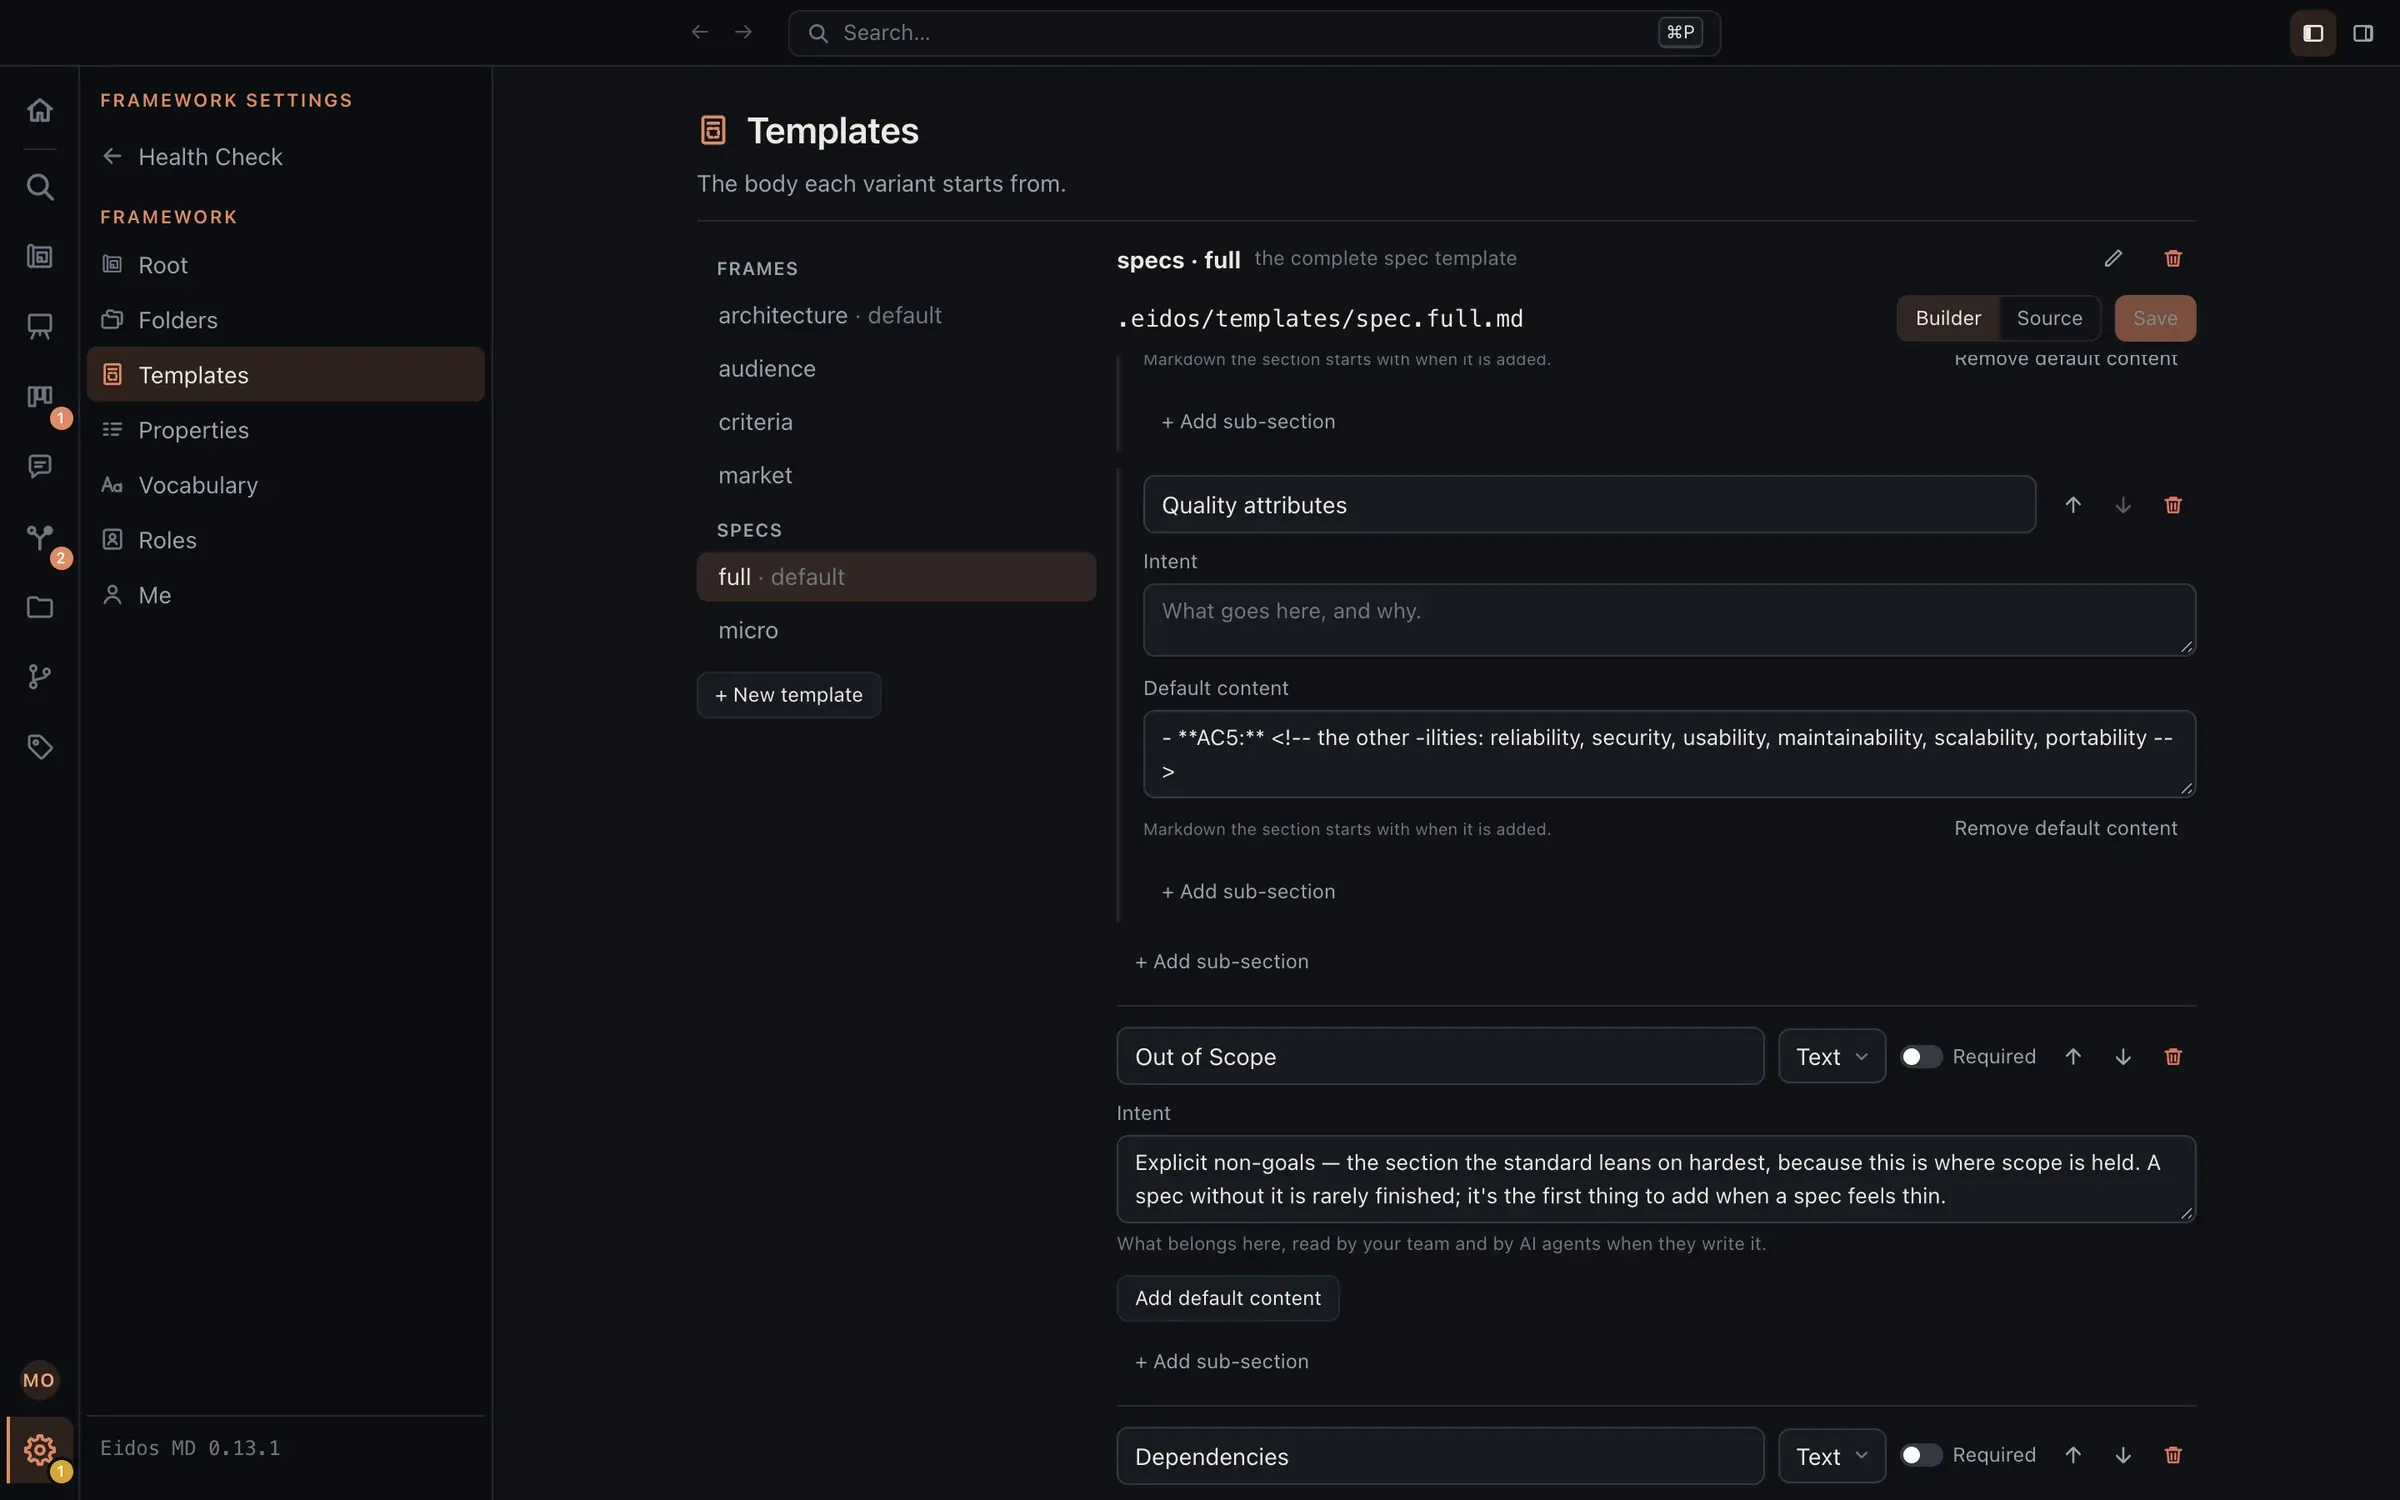
Task: Move Out of Scope section down
Action: click(x=2123, y=1057)
